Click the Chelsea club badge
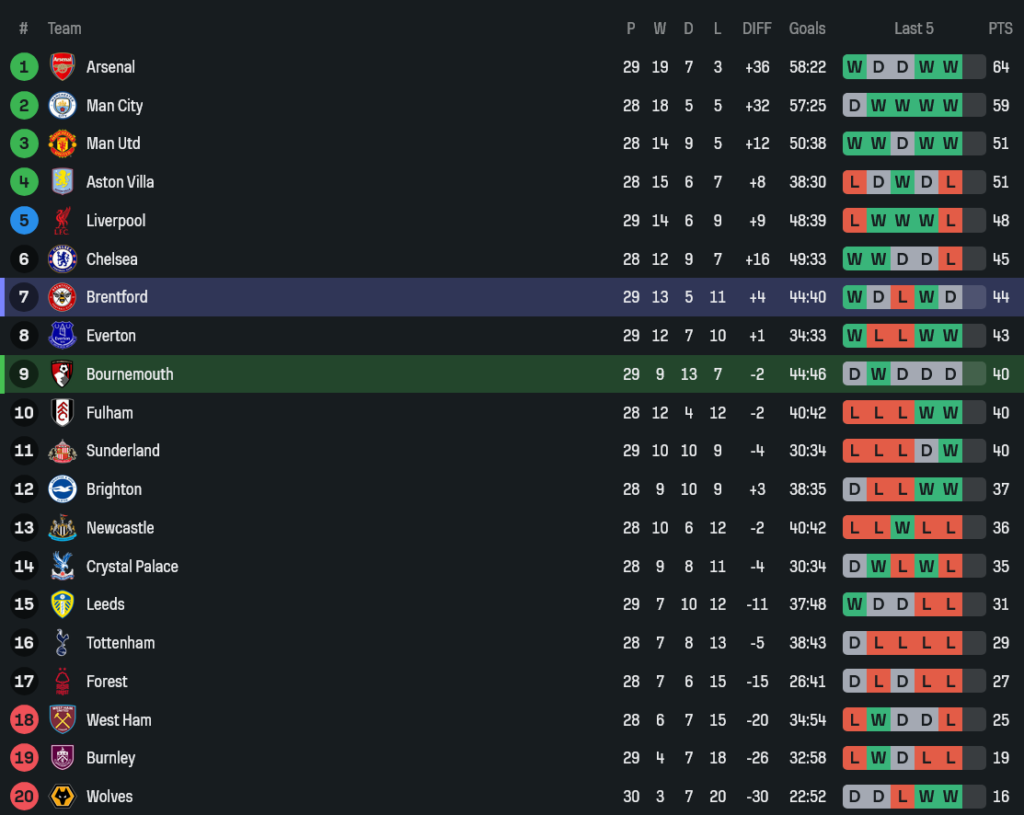The width and height of the screenshot is (1024, 815). click(62, 259)
